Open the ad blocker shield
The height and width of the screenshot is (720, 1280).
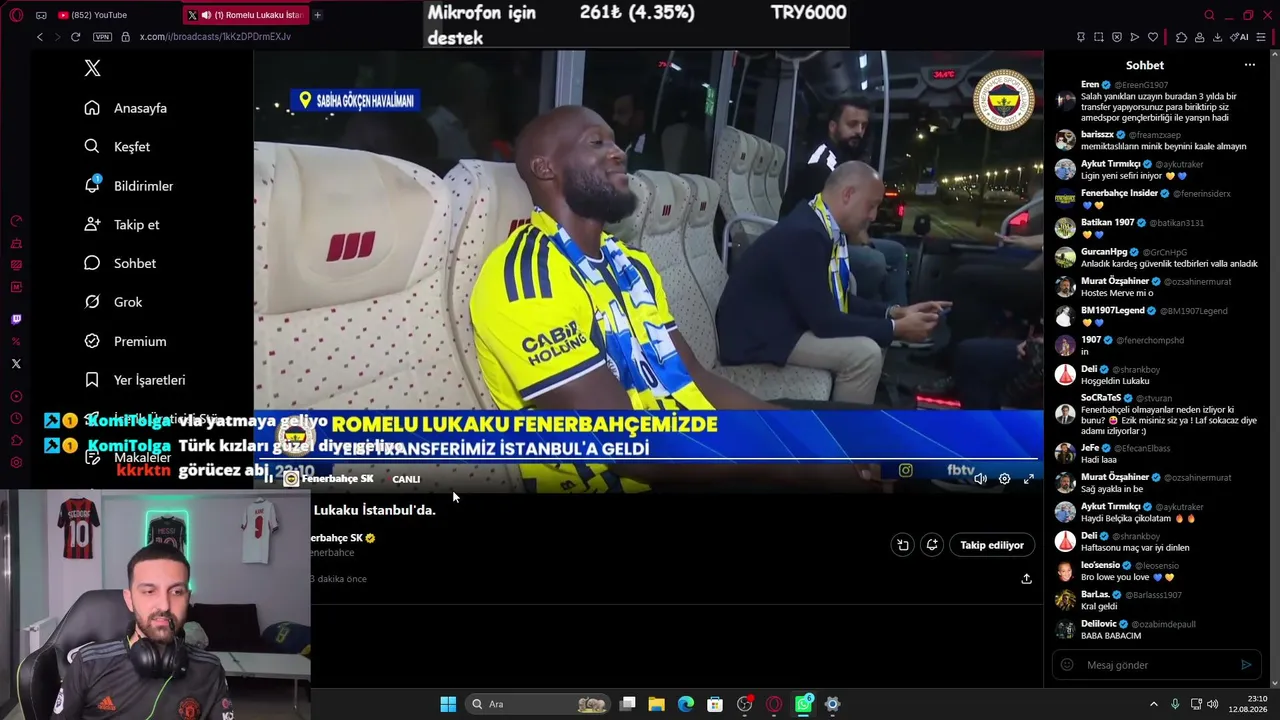coord(1117,37)
